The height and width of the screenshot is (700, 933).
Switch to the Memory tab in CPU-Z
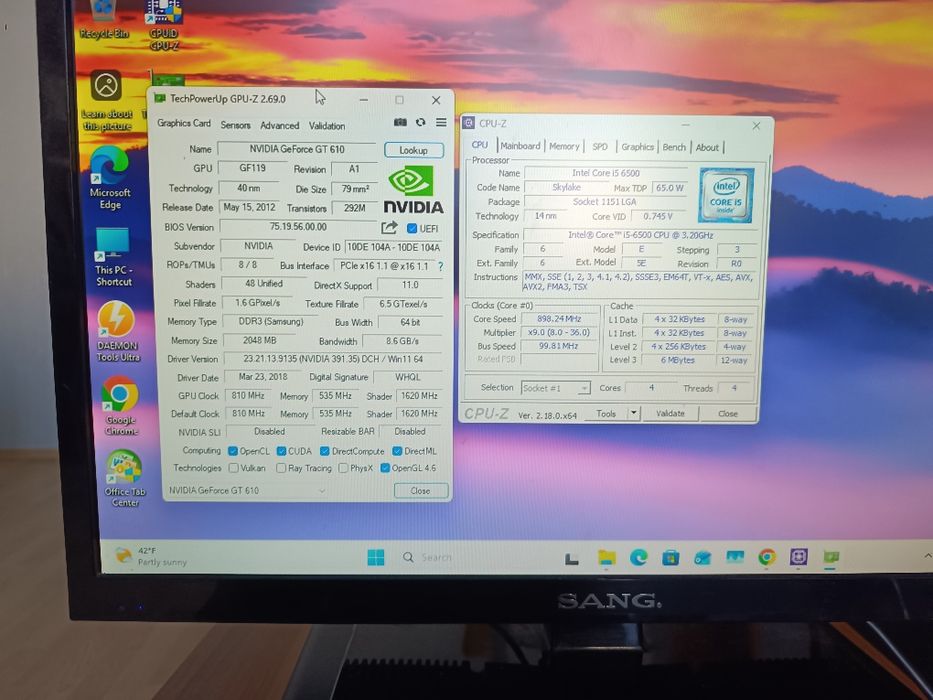[x=564, y=146]
